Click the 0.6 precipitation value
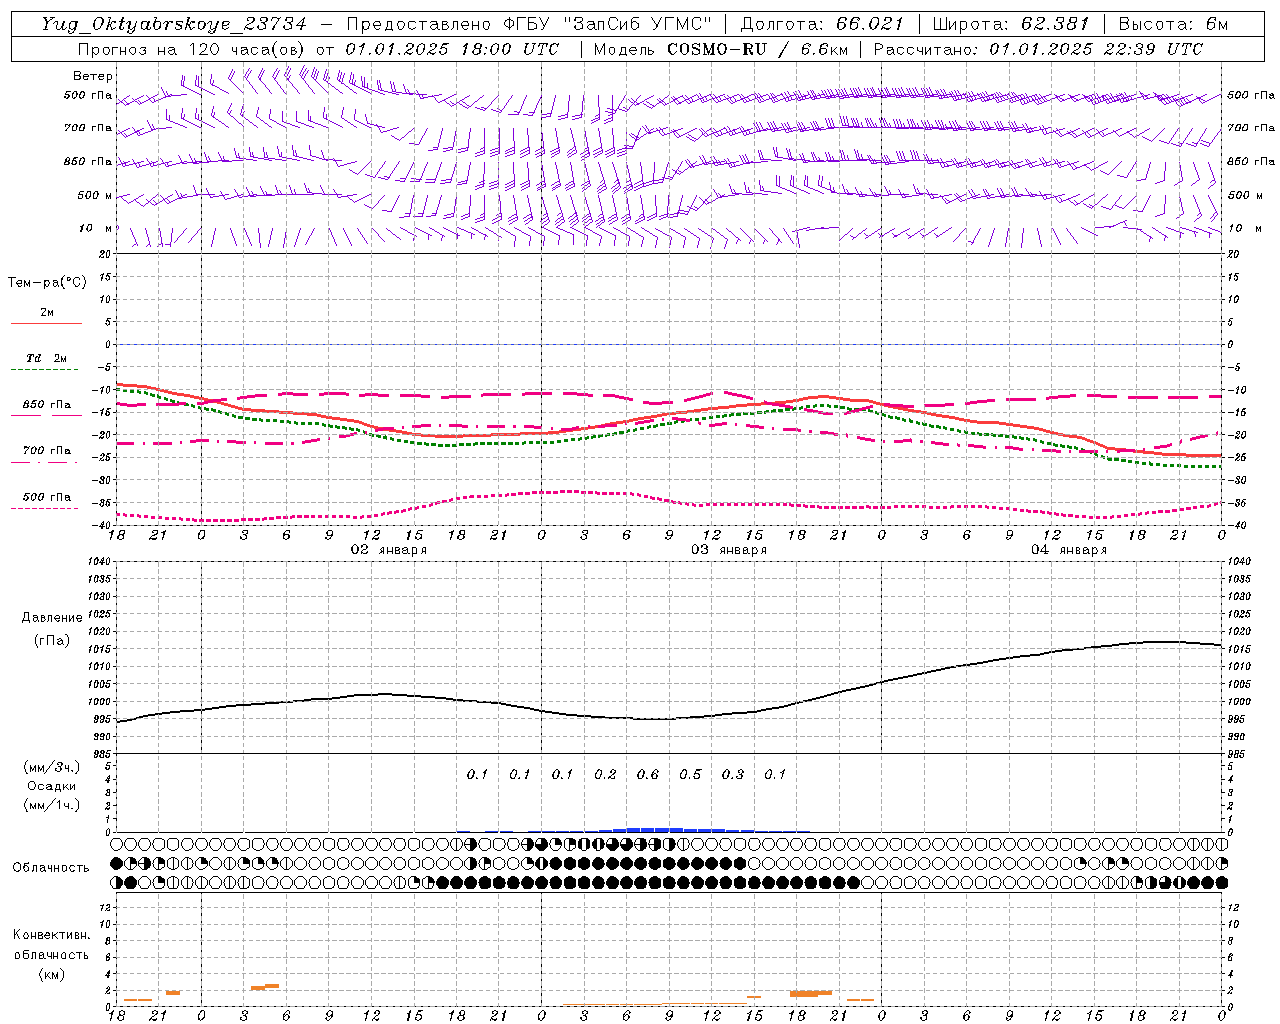The image size is (1280, 1024). (x=647, y=774)
